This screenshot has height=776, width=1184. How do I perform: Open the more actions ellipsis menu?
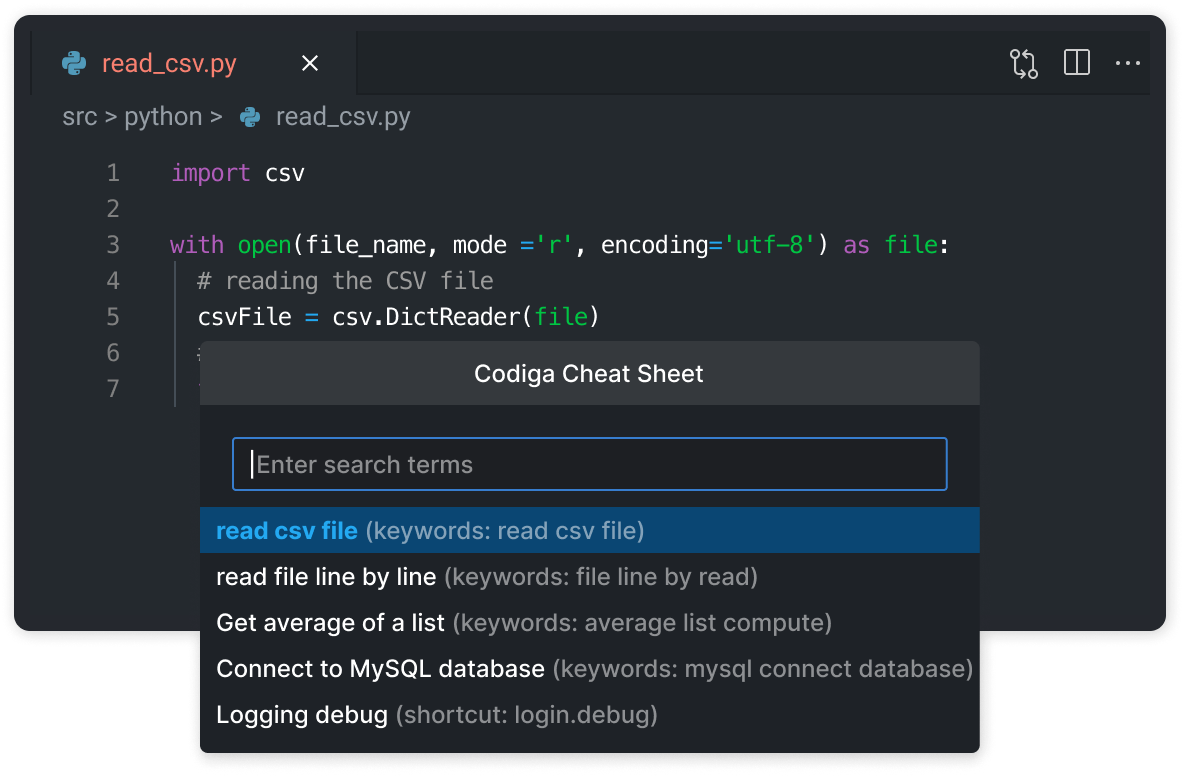point(1128,63)
